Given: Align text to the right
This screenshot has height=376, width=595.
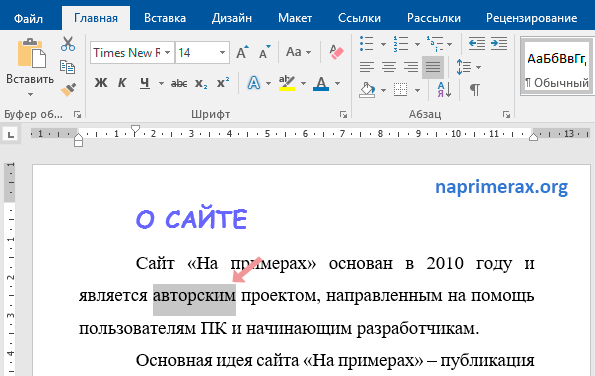Looking at the screenshot, I should tap(411, 67).
